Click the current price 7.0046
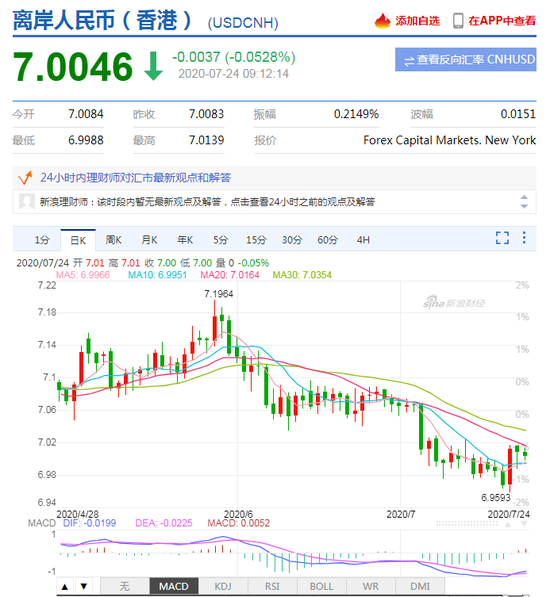Viewport: 550px width, 597px height. [73, 67]
